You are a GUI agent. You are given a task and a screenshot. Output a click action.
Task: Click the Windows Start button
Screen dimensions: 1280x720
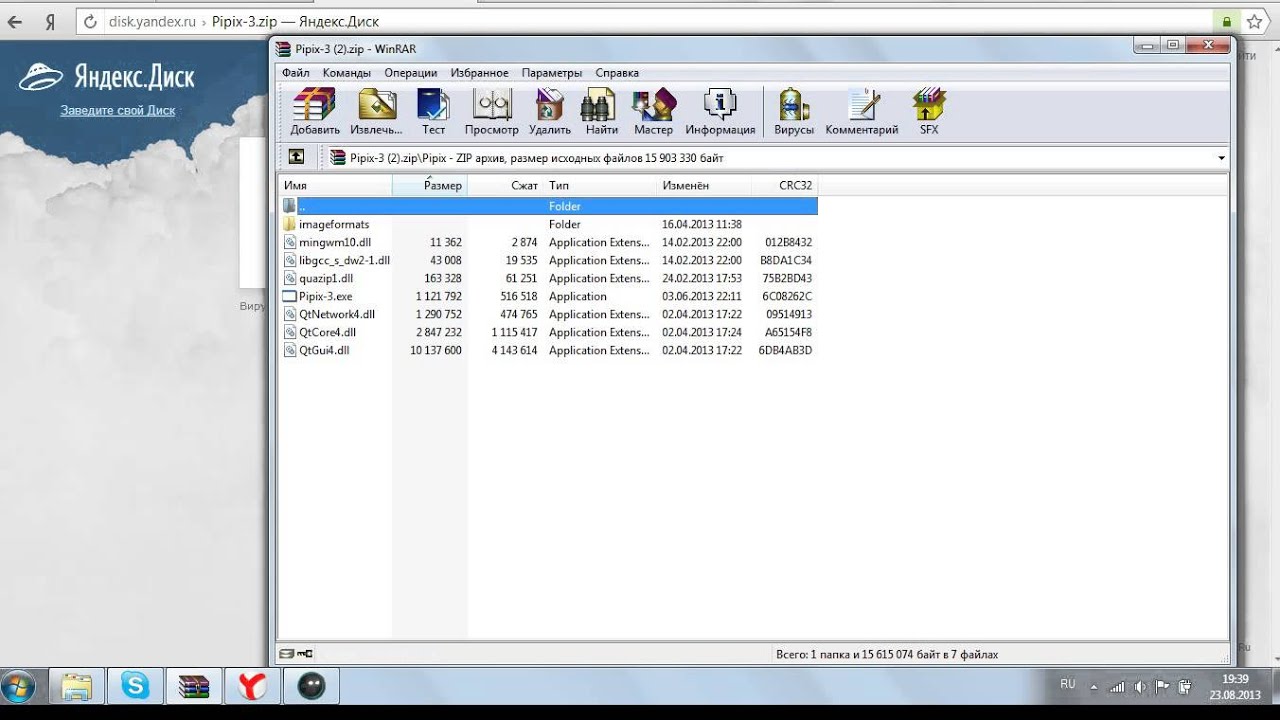19,686
